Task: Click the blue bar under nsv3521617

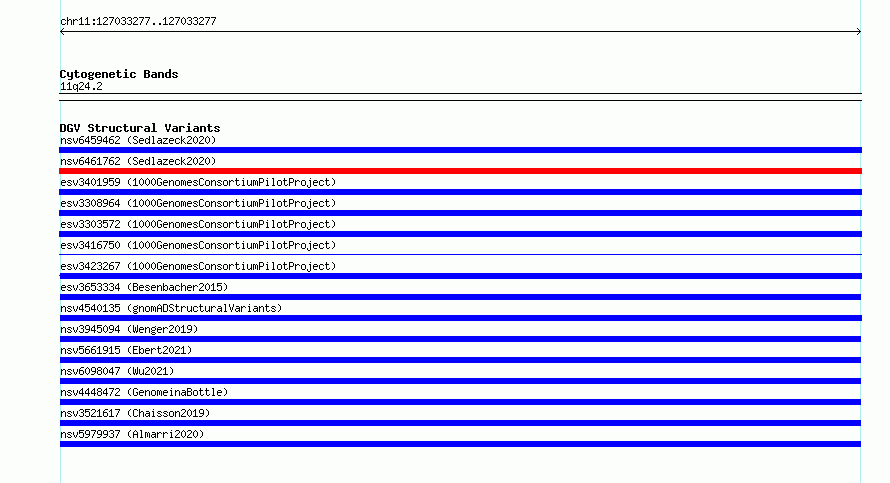Action: click(460, 423)
